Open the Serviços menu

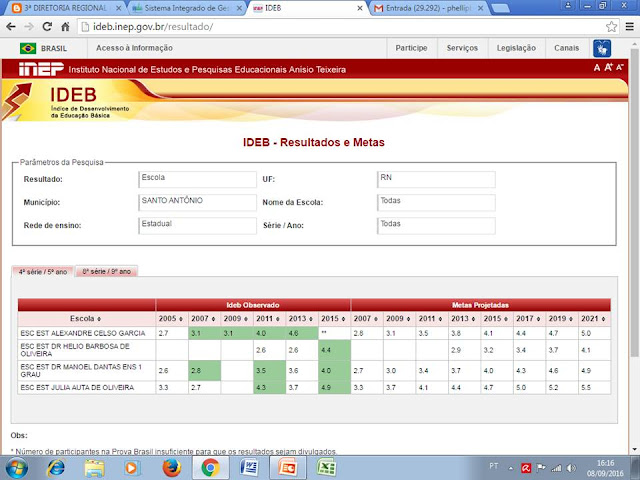point(462,48)
